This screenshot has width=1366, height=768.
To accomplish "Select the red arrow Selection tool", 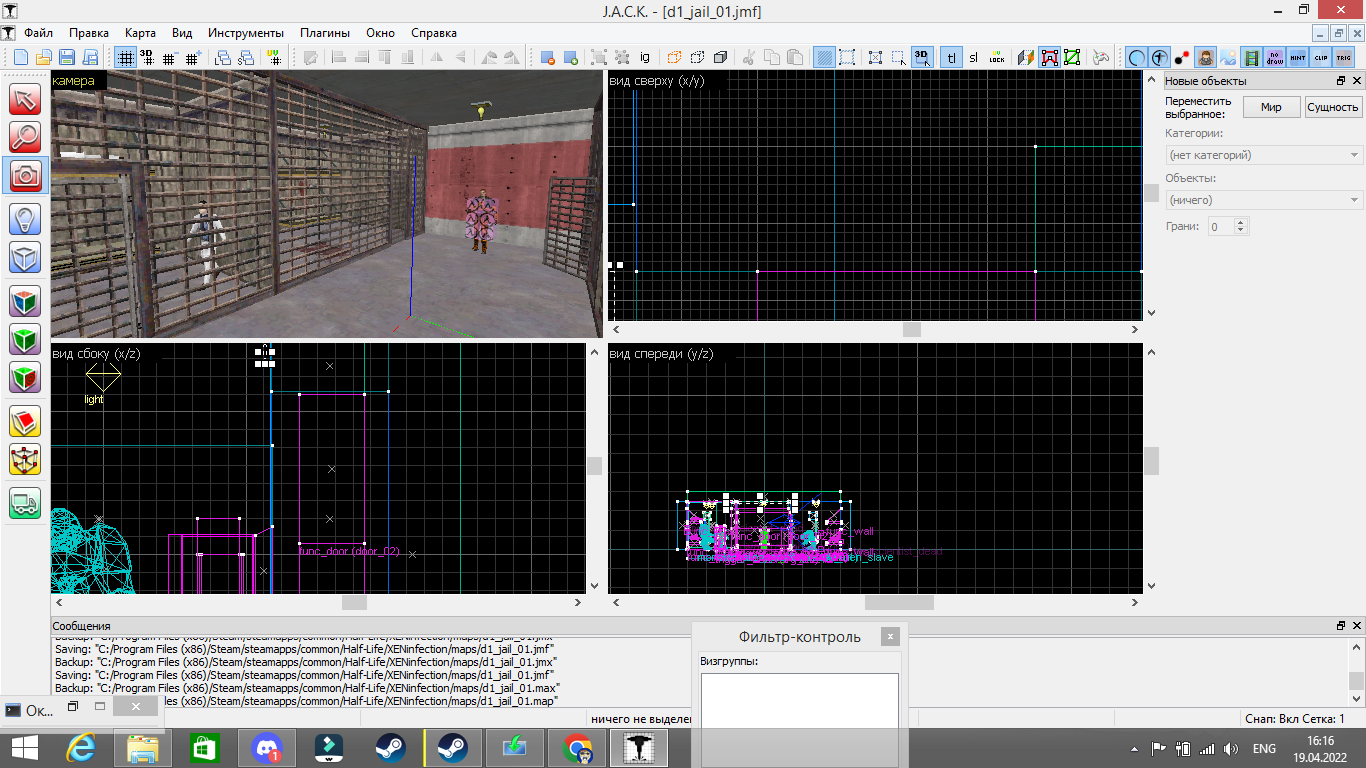I will click(x=25, y=99).
